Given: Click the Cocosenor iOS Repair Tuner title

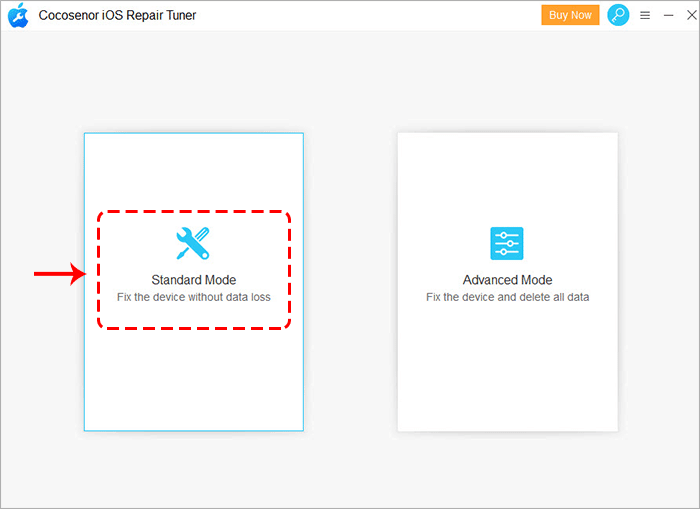Looking at the screenshot, I should [117, 15].
